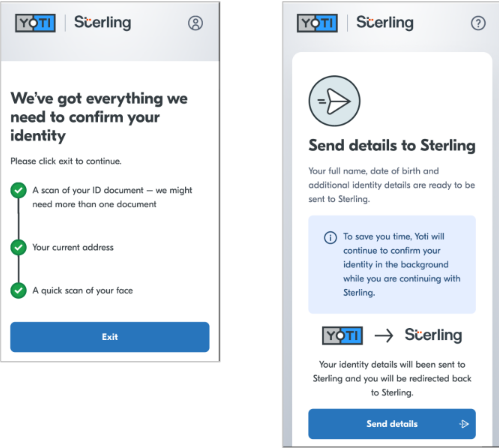The width and height of the screenshot is (499, 448).
Task: Click the Sterling logo after the arrow
Action: pyautogui.click(x=433, y=335)
